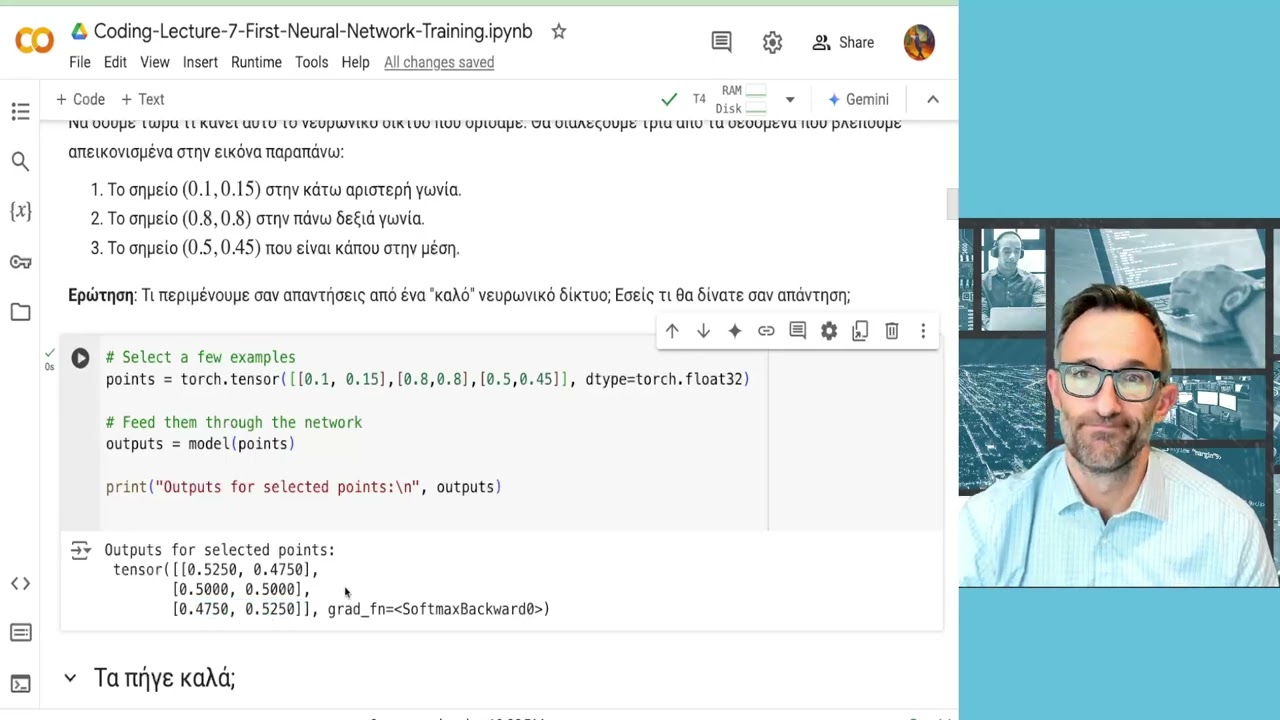This screenshot has height=720, width=1280.
Task: Open the Terminal icon
Action: [x=20, y=684]
